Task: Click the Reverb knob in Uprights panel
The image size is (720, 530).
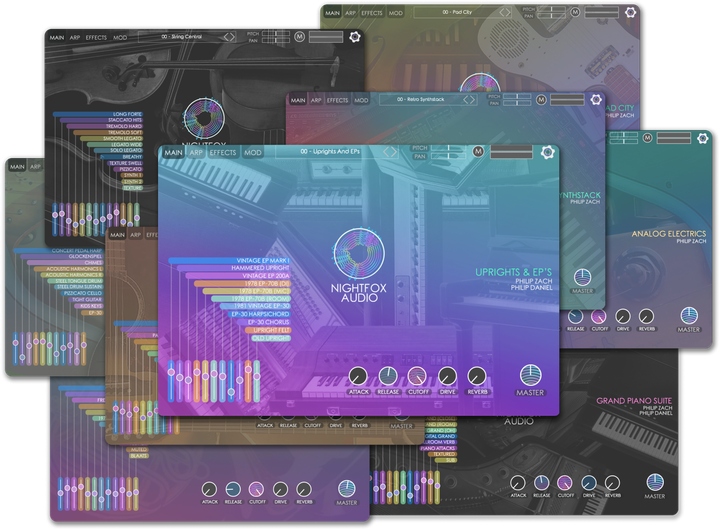Action: tap(476, 377)
